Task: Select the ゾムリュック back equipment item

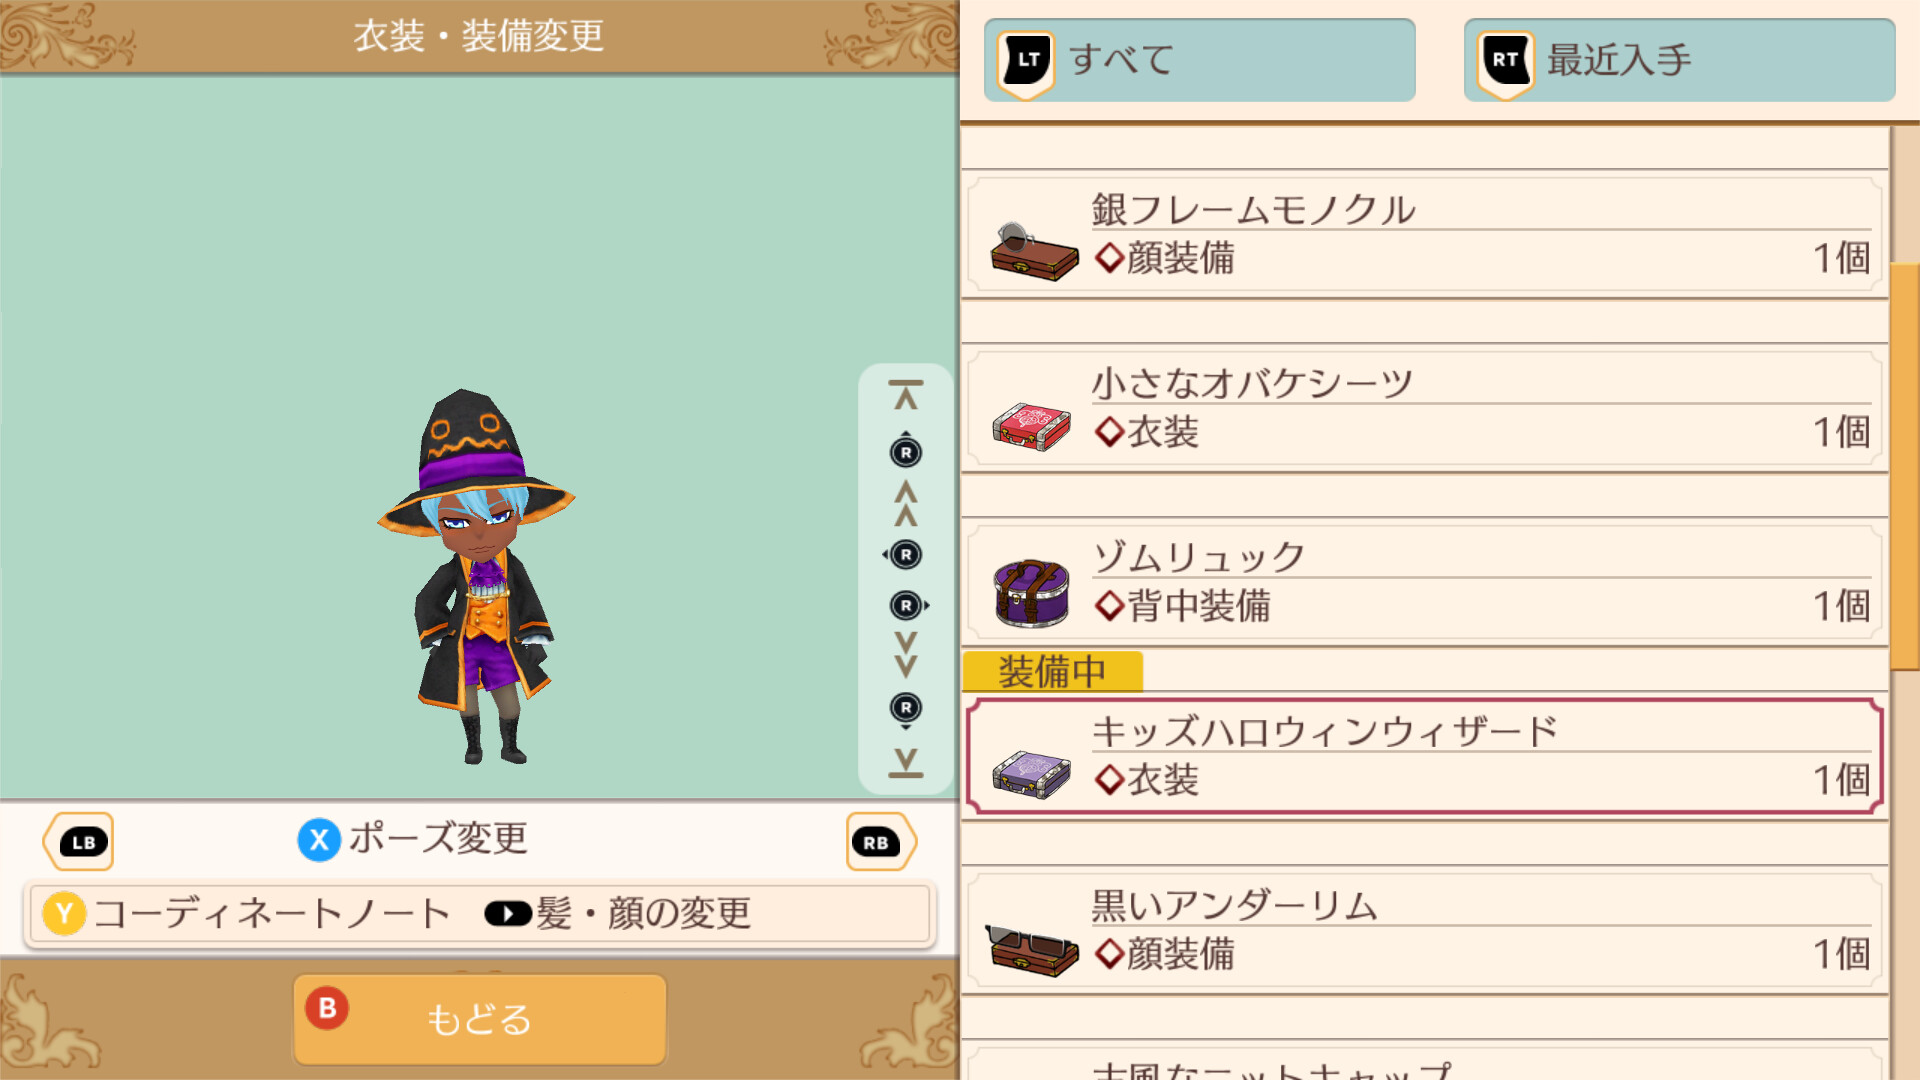Action: point(1425,584)
